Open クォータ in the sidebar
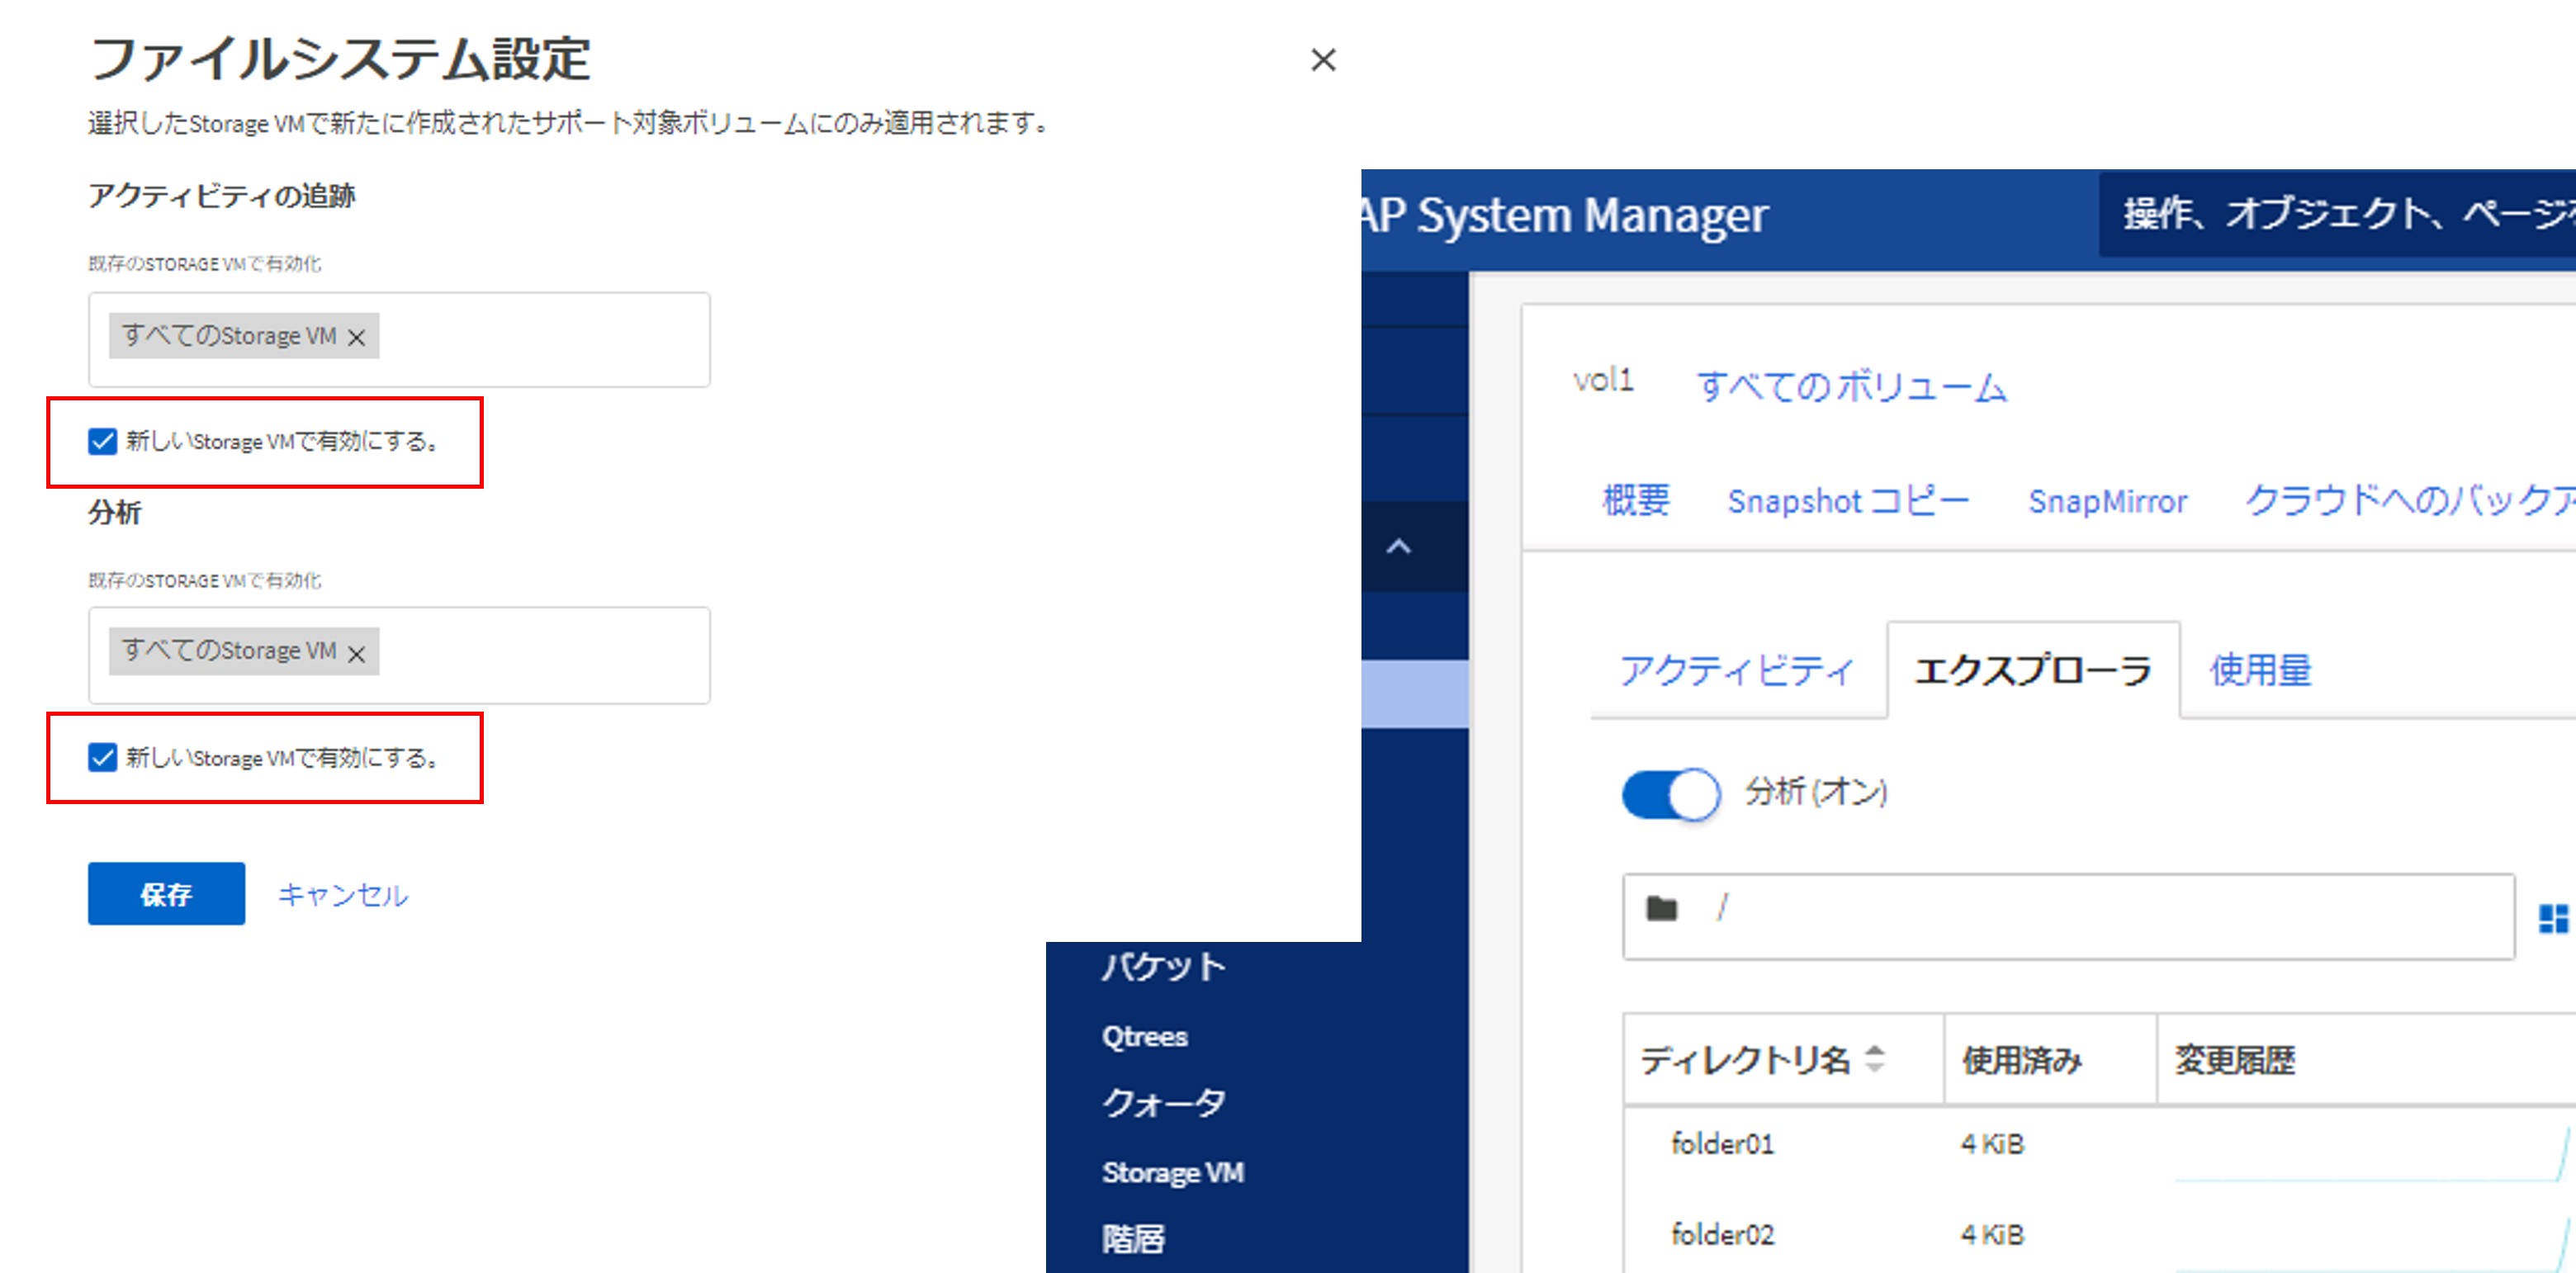The height and width of the screenshot is (1273, 2576). tap(1163, 1102)
